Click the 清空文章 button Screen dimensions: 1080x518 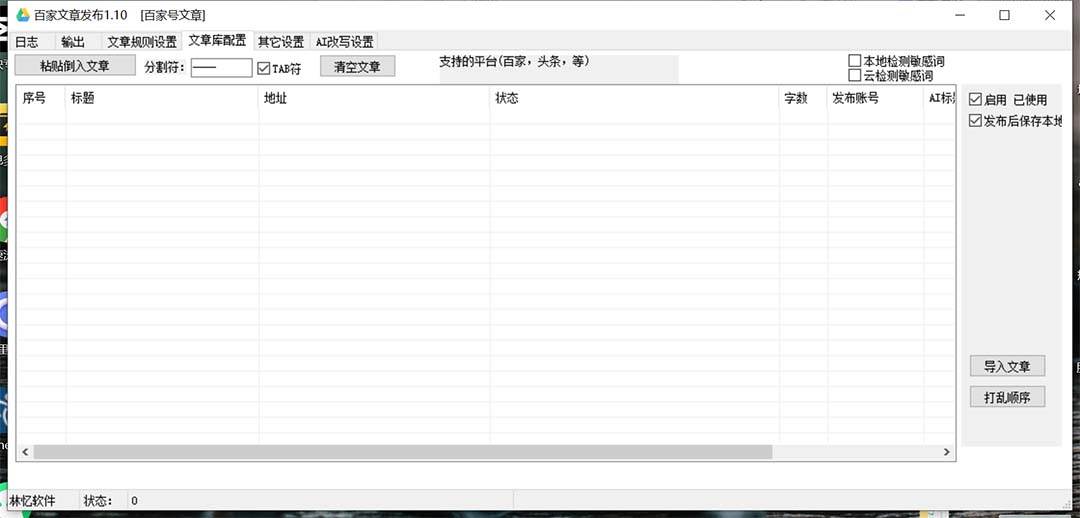tap(357, 66)
